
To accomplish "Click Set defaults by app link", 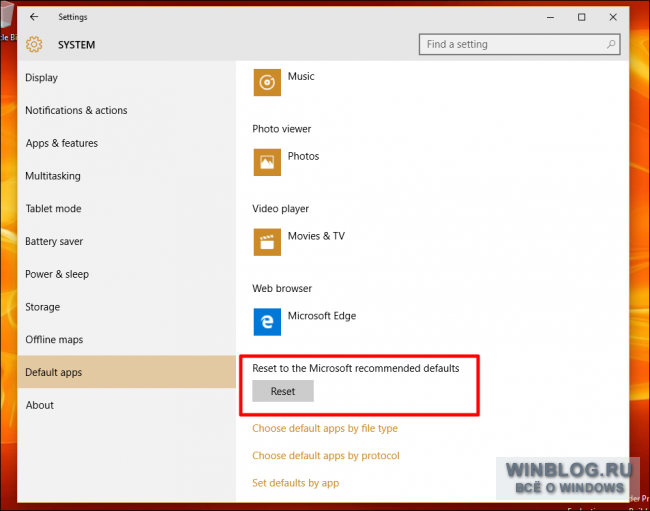I will [295, 483].
